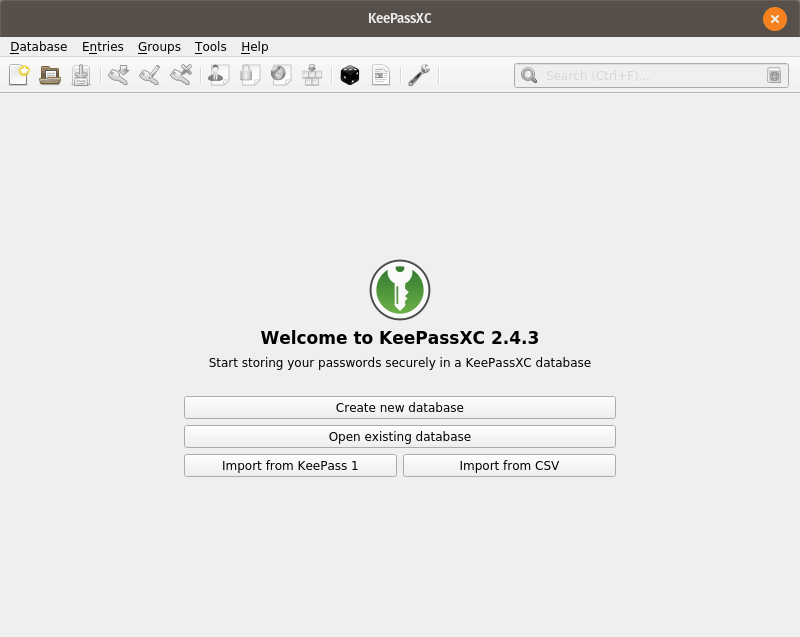Screen dimensions: 800x637
Task: Click Open existing database button
Action: click(x=400, y=437)
